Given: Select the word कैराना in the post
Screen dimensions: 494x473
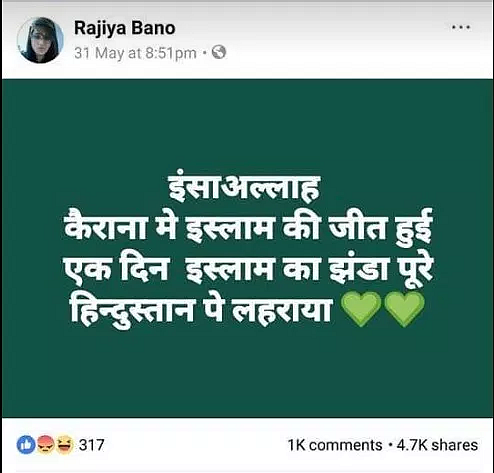Looking at the screenshot, I should click(x=105, y=226).
